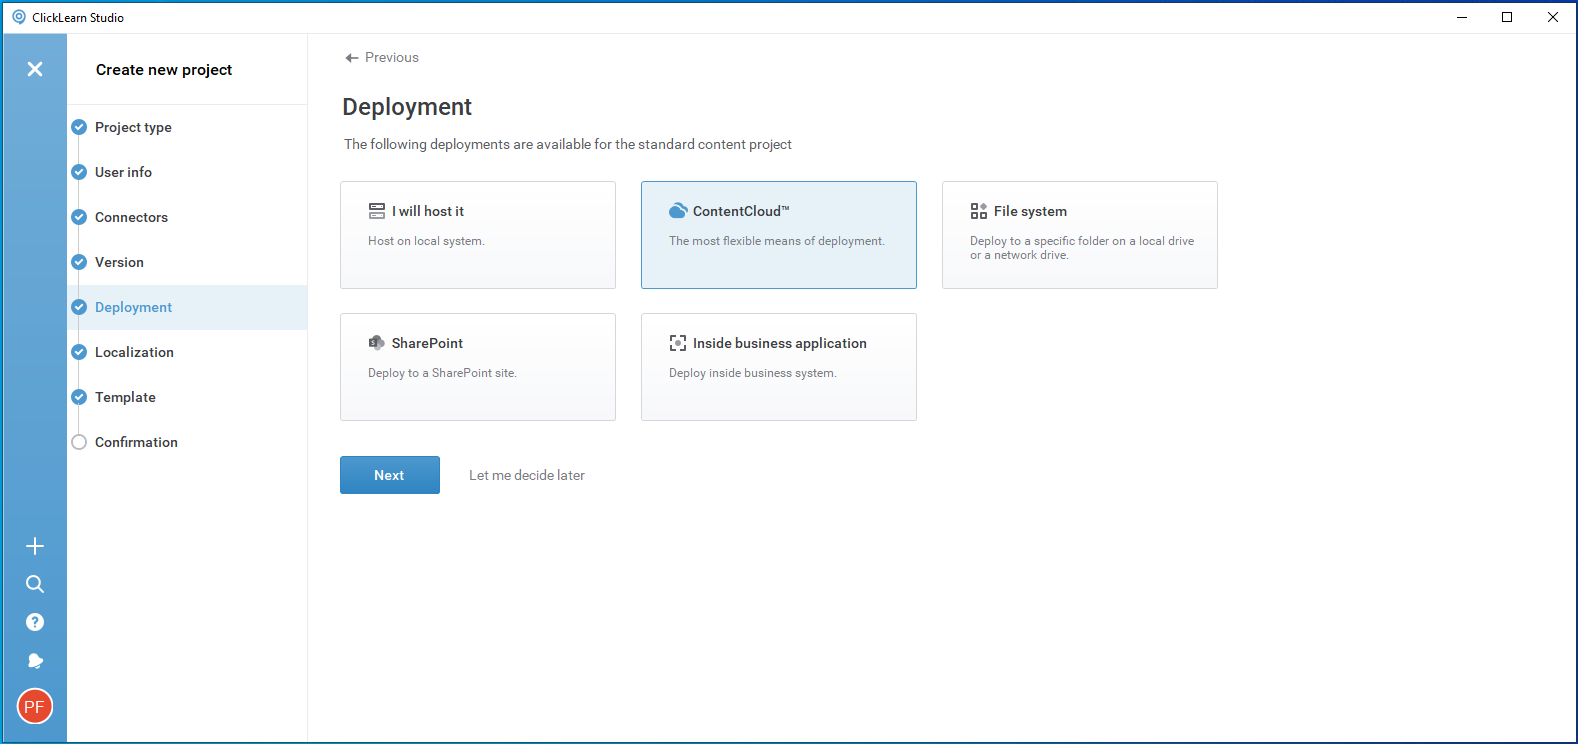This screenshot has height=744, width=1578.
Task: Click the ContentCloud cloud icon
Action: tap(678, 211)
